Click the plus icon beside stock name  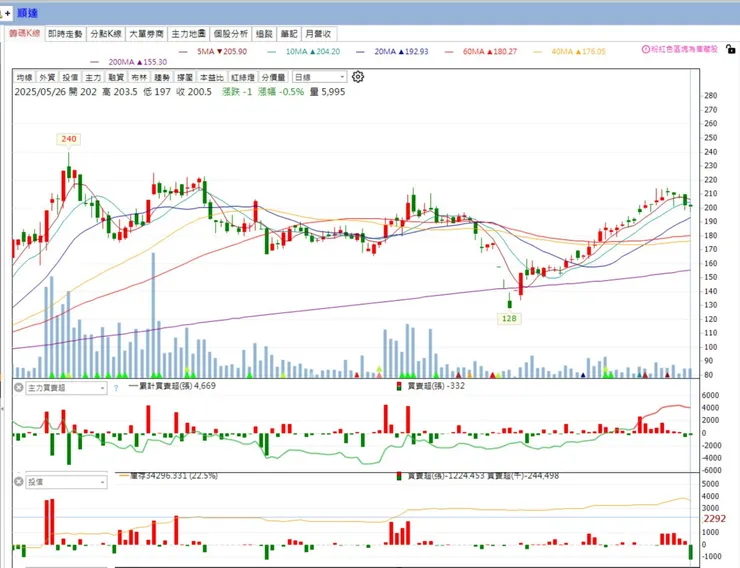tap(7, 13)
